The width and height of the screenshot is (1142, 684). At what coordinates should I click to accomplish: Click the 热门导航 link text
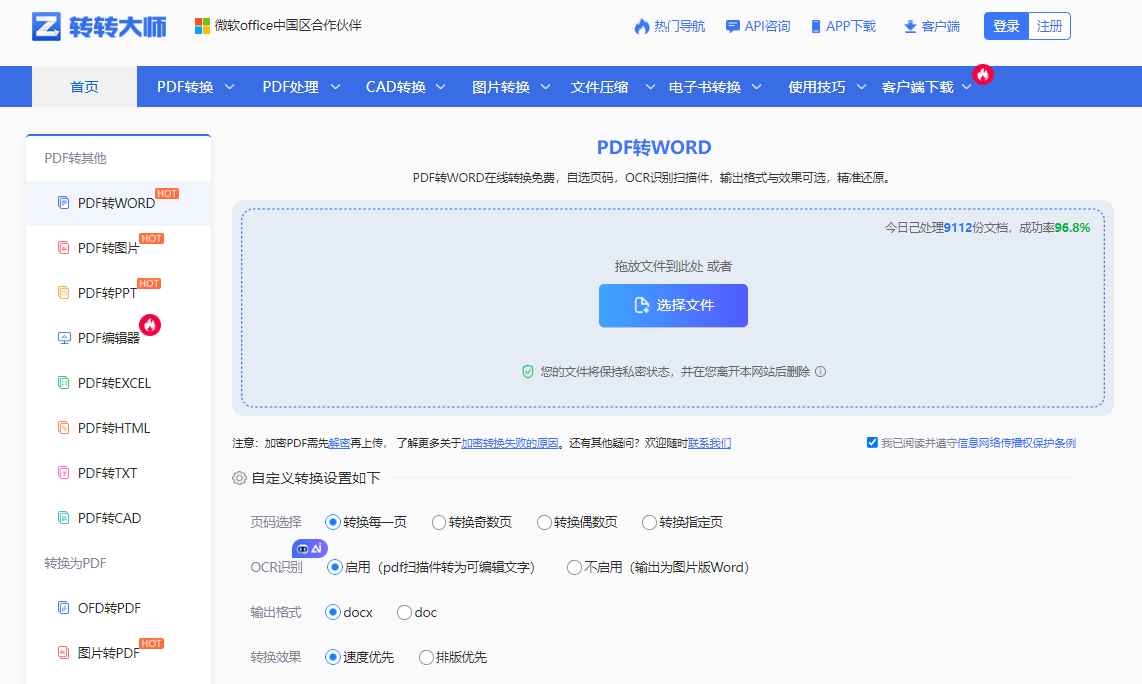point(680,26)
